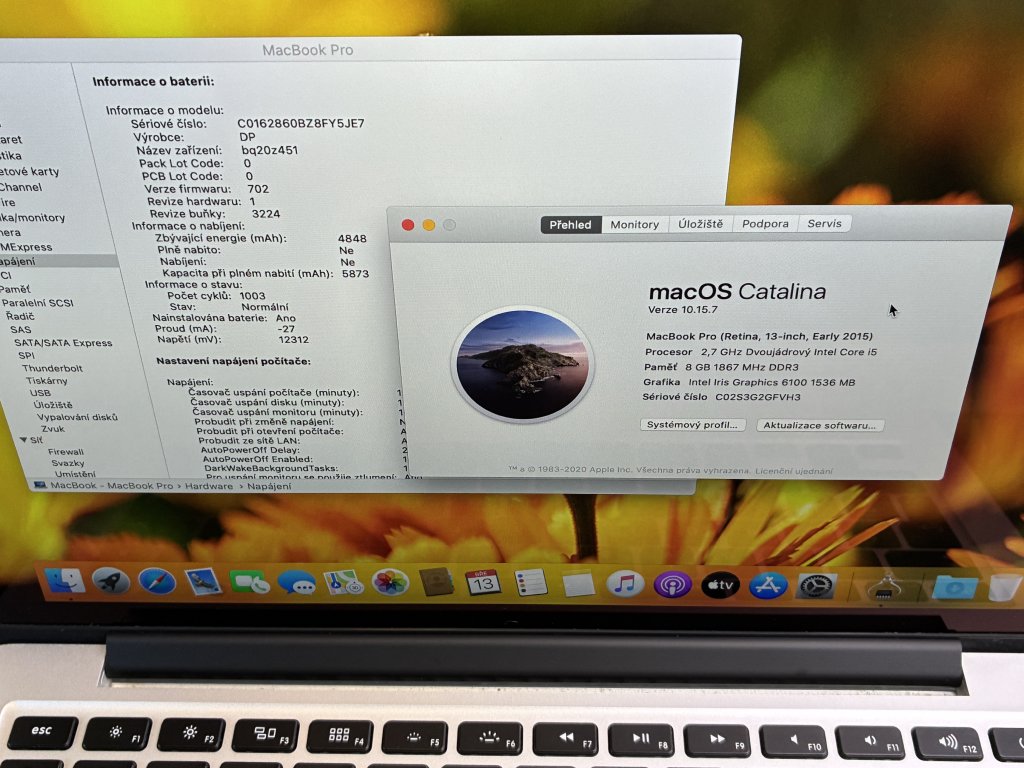Select Úložiště in System Information sidebar
This screenshot has height=768, width=1024.
pos(53,405)
